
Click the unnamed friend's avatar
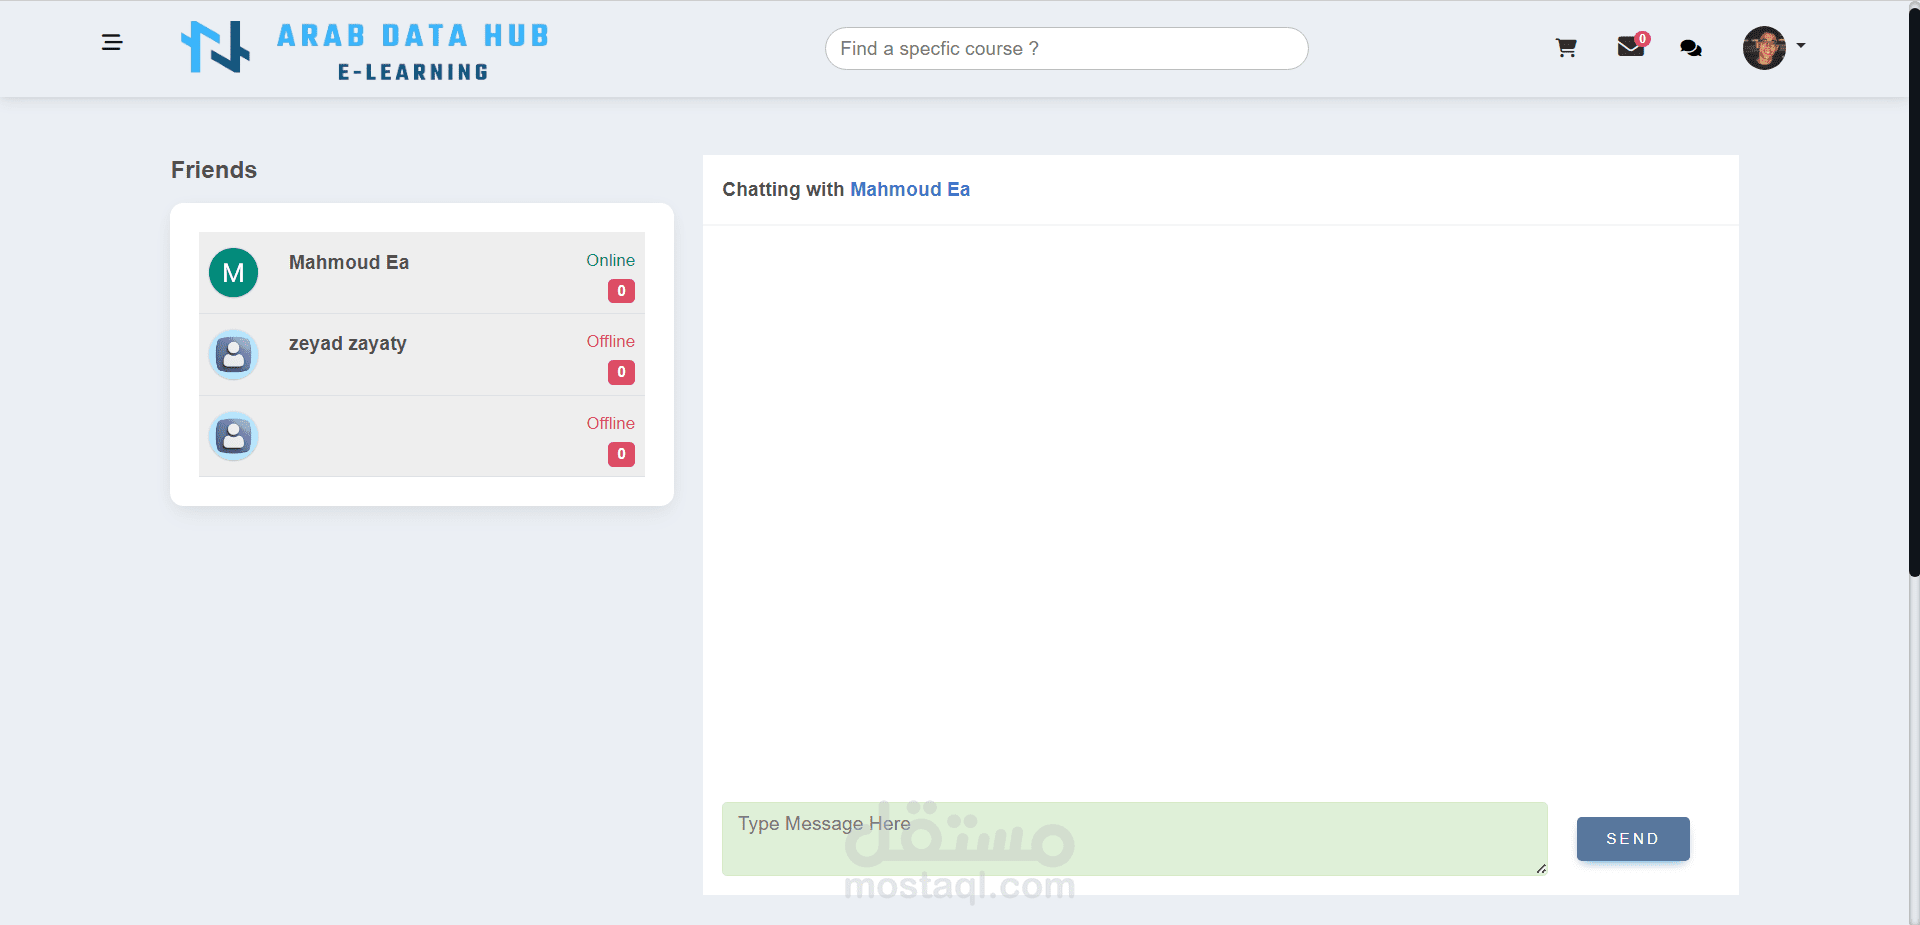tap(233, 436)
